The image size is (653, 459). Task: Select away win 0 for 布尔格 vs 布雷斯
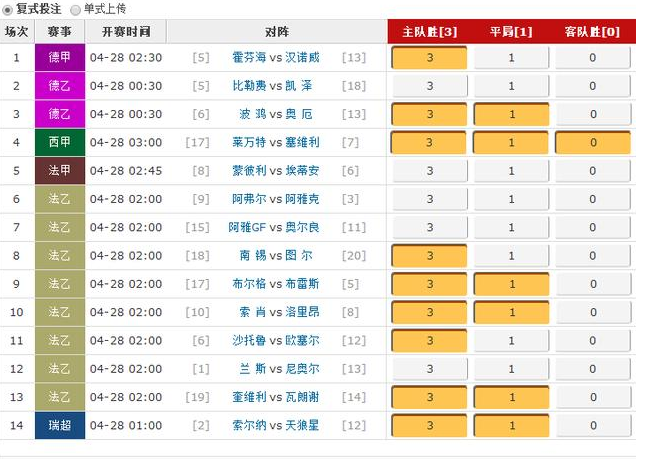coord(593,284)
